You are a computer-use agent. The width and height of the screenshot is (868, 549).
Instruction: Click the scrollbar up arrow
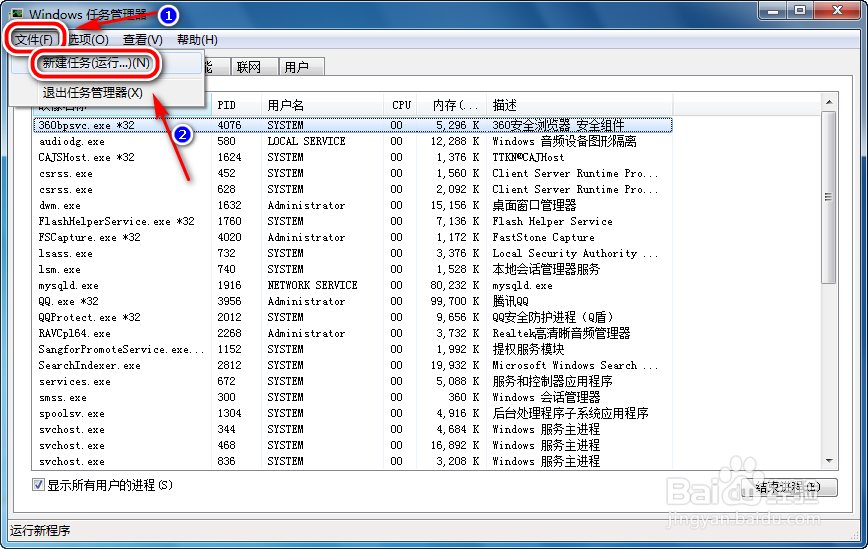point(829,102)
